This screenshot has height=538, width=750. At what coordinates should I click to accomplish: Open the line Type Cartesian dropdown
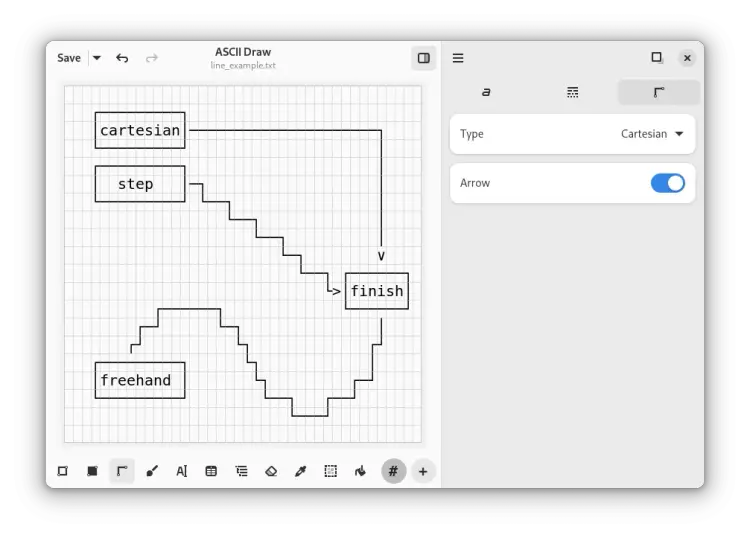tap(652, 134)
